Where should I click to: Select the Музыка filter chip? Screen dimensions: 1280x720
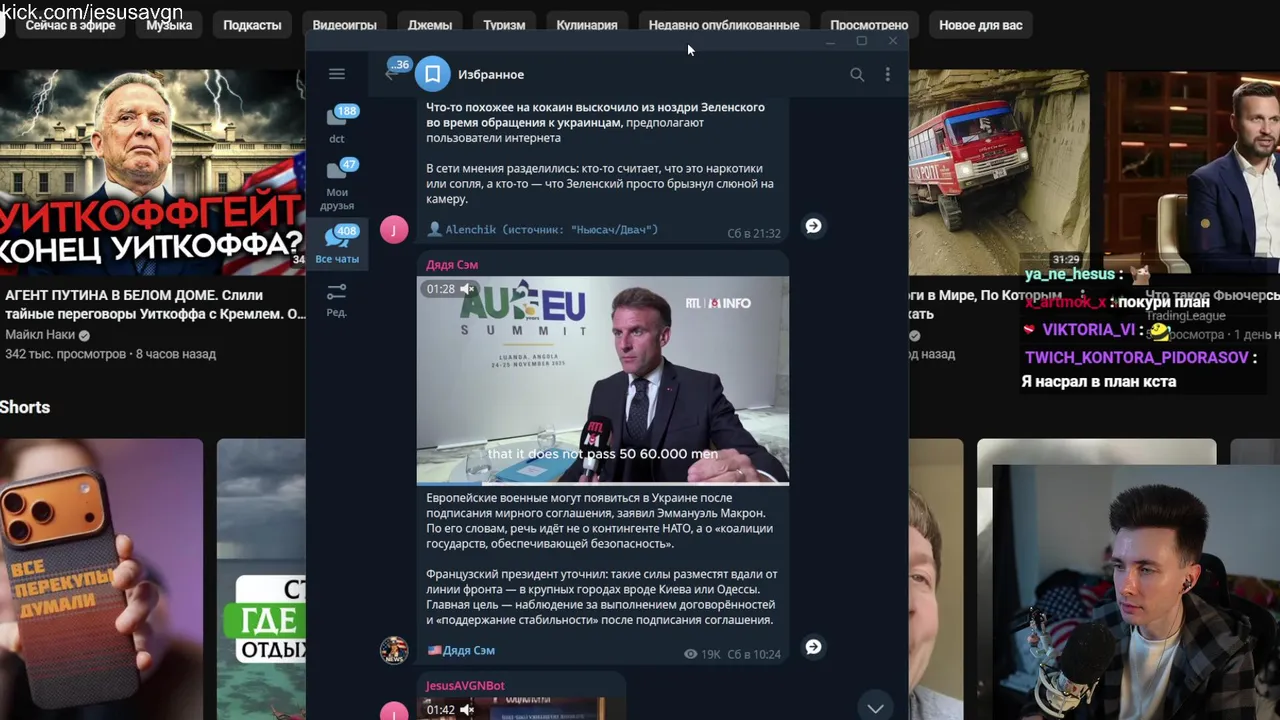coord(169,25)
